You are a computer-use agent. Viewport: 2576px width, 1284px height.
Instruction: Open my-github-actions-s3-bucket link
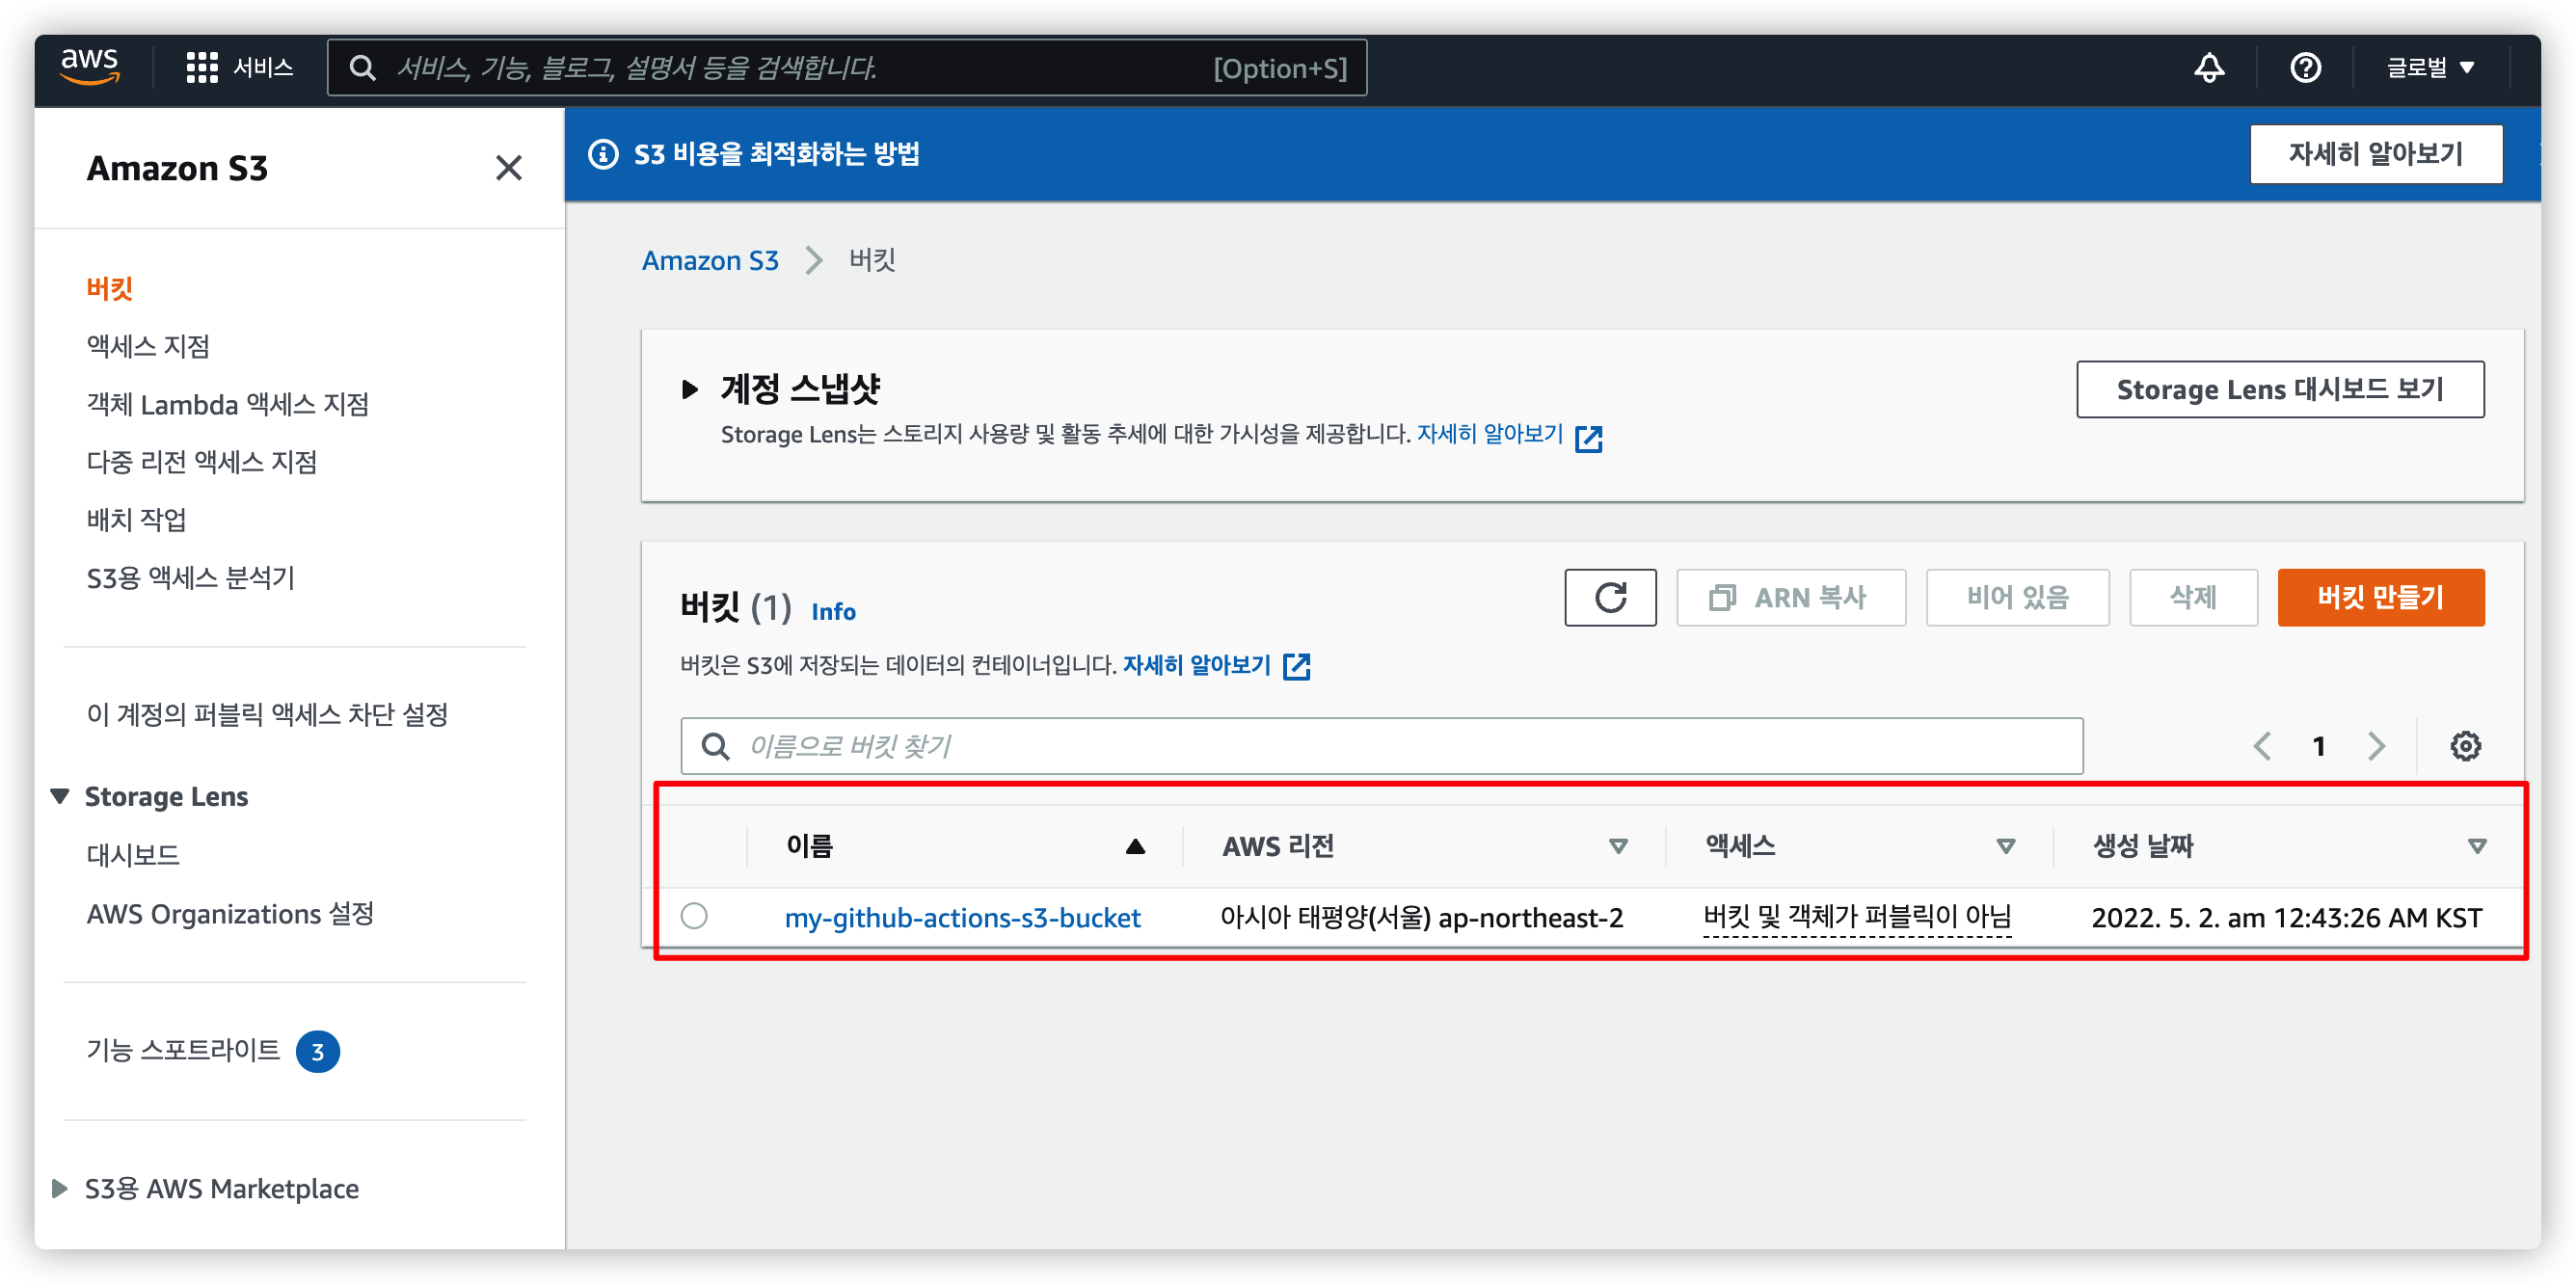coord(961,917)
